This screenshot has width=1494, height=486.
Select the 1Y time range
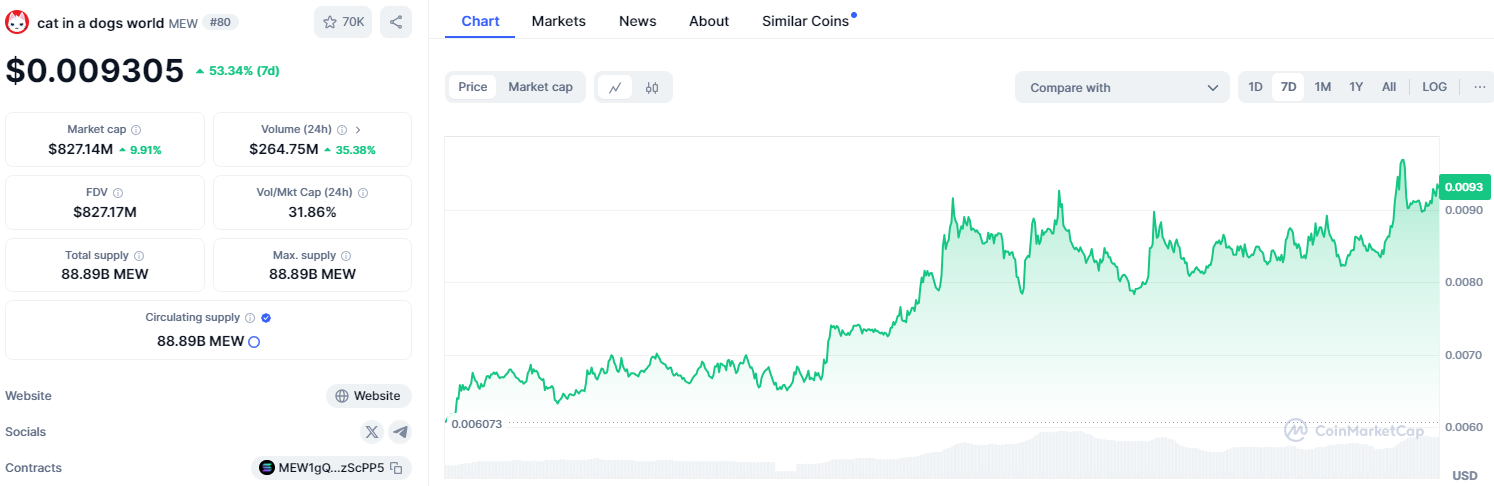(1356, 87)
